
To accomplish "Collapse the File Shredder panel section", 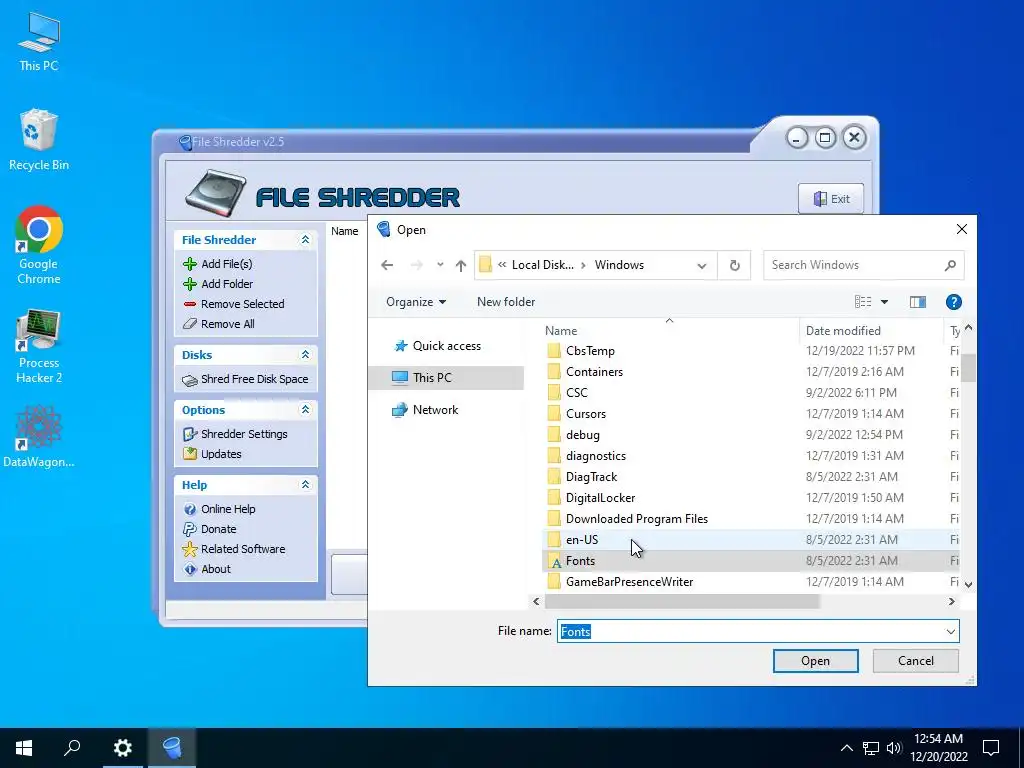I will coord(305,240).
